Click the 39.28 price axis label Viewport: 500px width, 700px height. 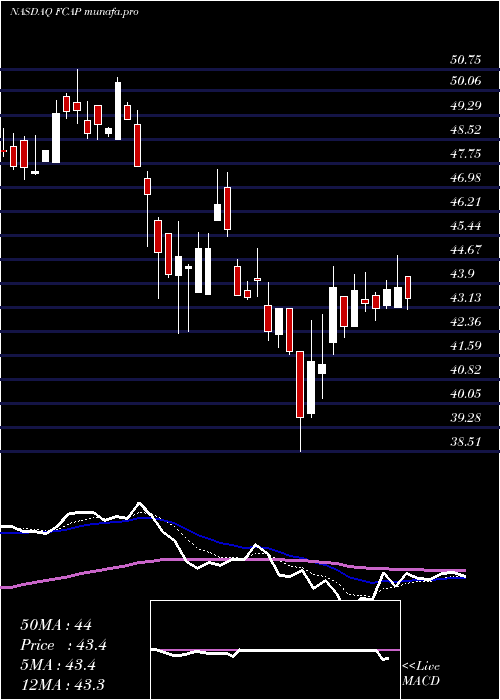465,418
